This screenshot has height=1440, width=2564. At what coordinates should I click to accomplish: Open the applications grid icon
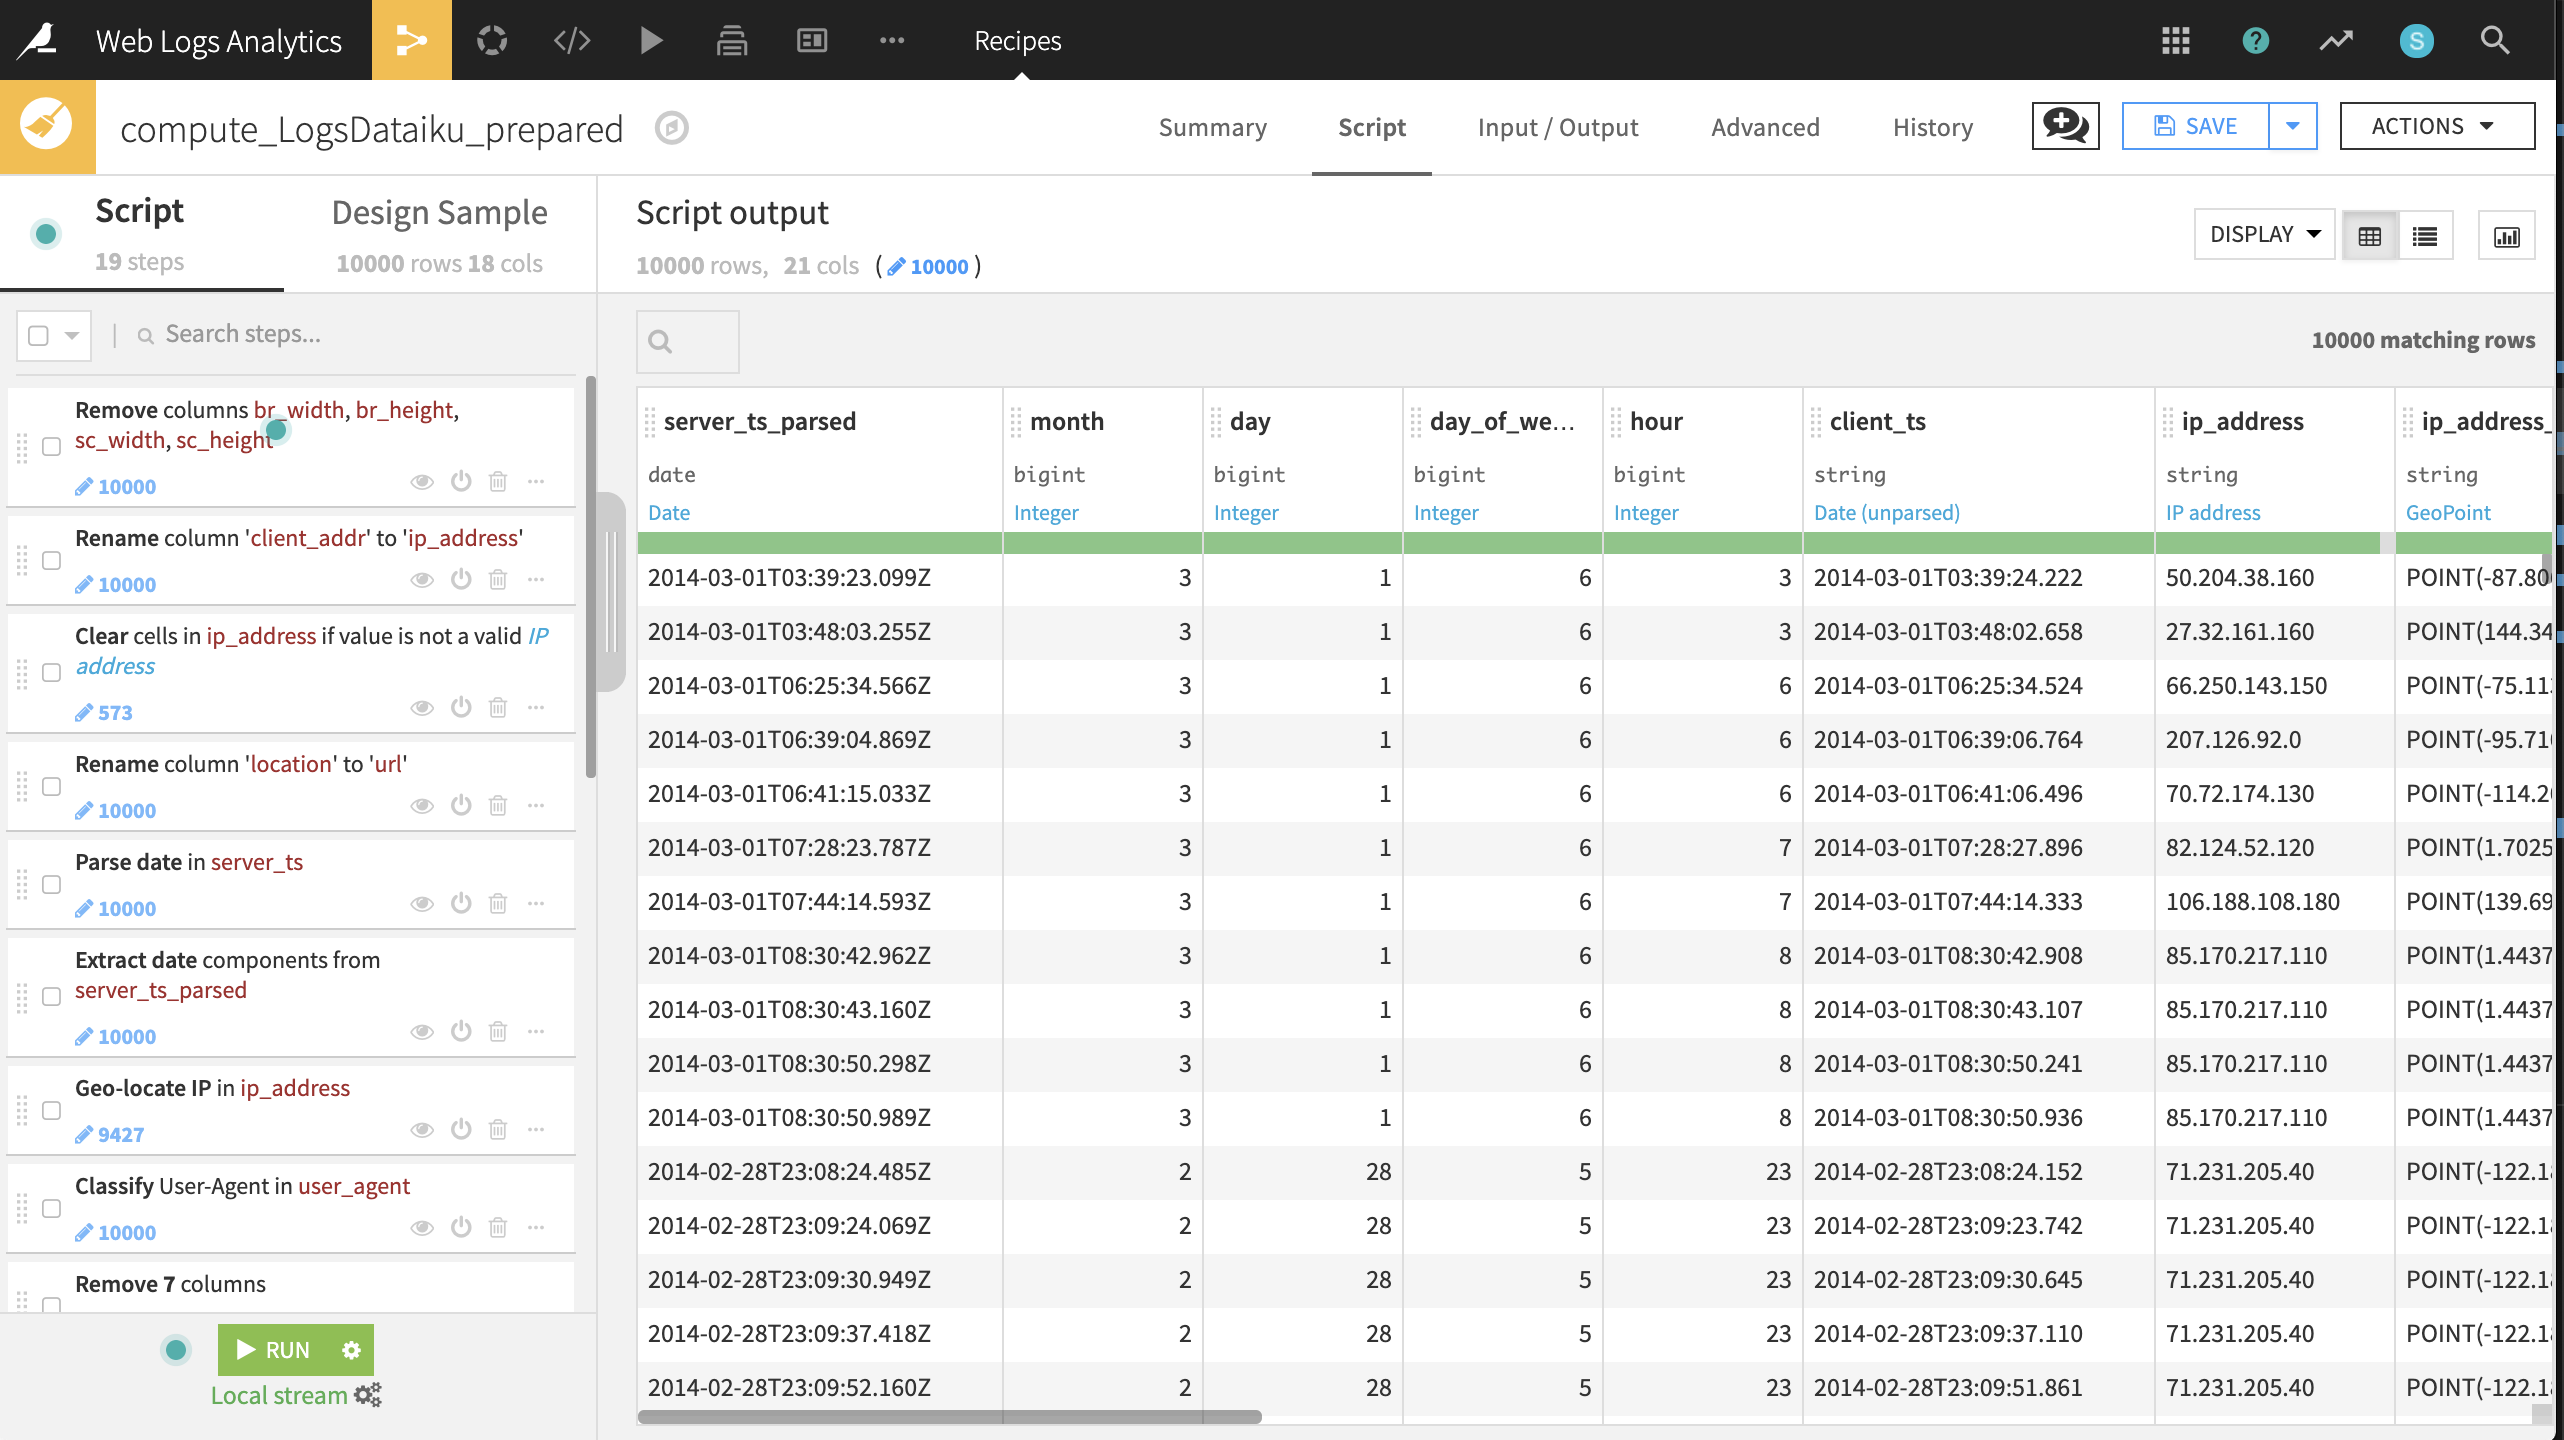click(2176, 40)
